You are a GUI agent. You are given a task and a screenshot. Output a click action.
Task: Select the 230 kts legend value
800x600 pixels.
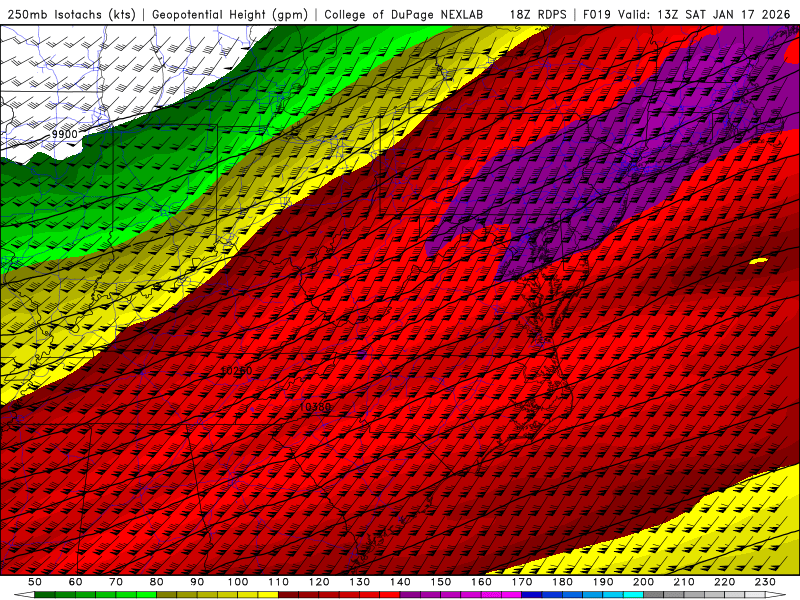(x=765, y=582)
